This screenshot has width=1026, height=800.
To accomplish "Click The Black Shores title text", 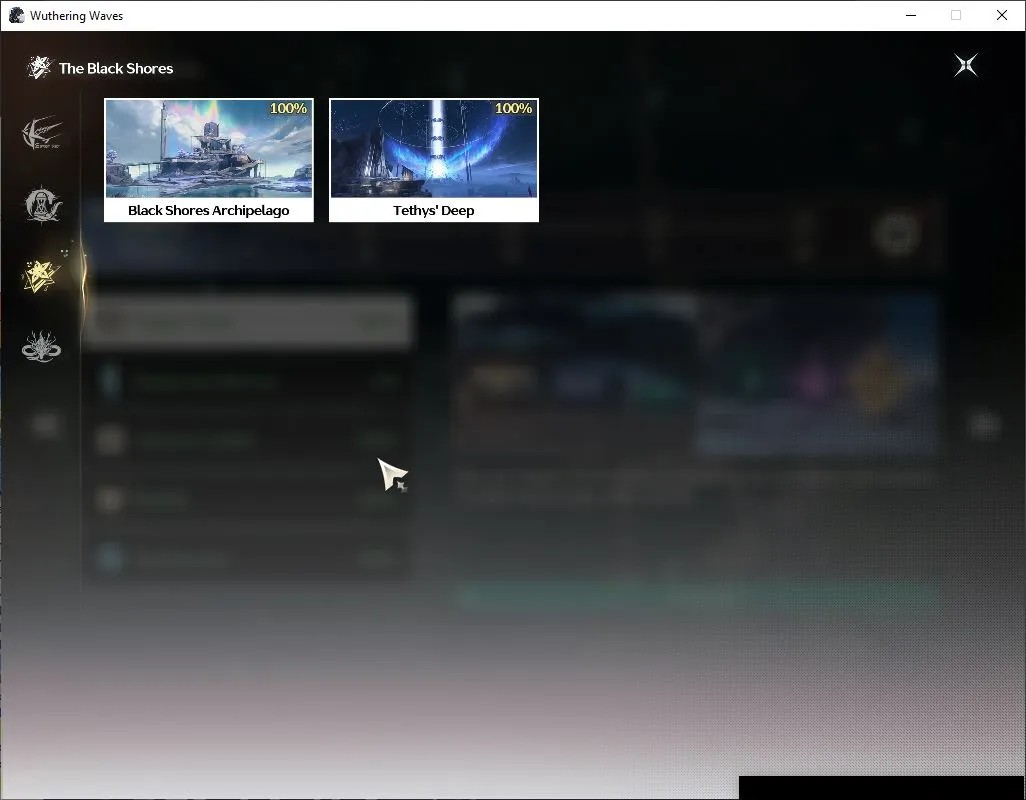I will pyautogui.click(x=116, y=69).
